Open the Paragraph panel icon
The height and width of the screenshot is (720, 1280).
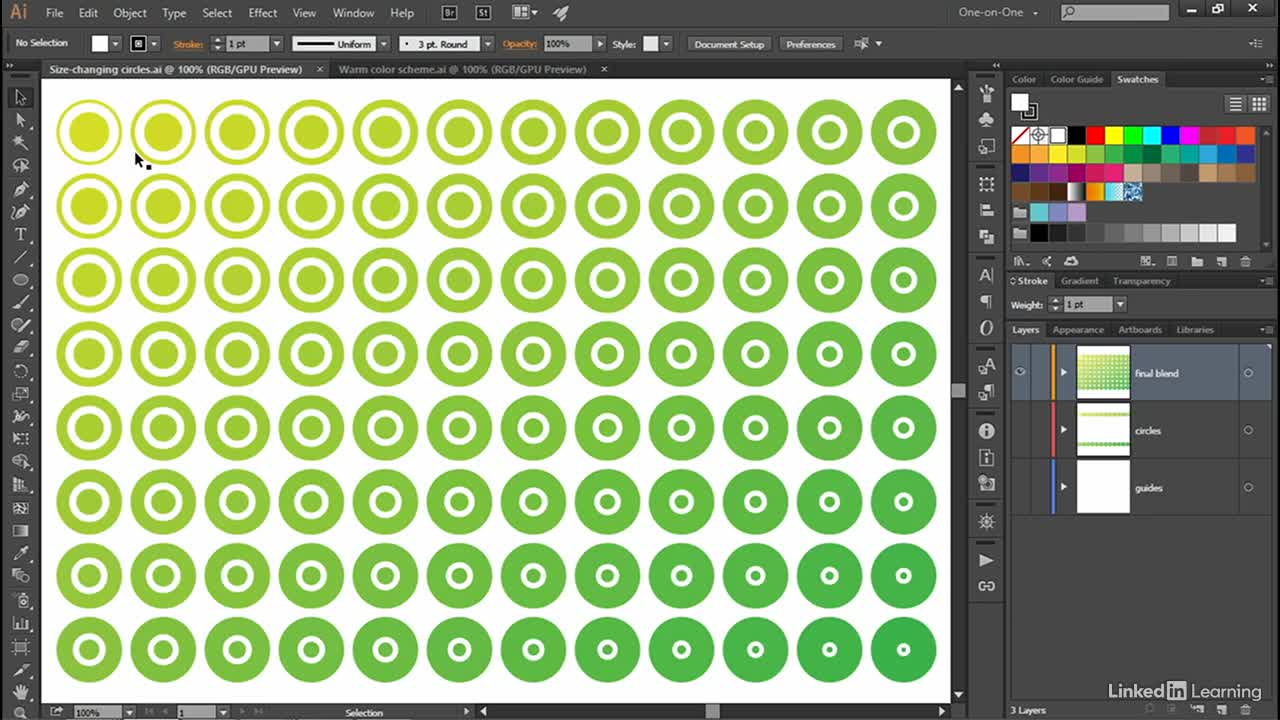coord(987,301)
